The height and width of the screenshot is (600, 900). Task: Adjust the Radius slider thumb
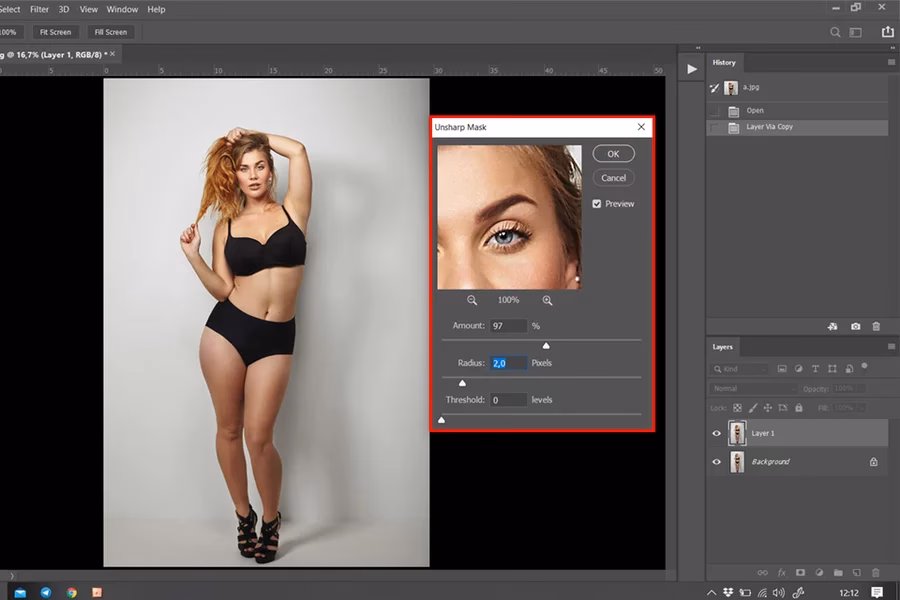point(462,381)
